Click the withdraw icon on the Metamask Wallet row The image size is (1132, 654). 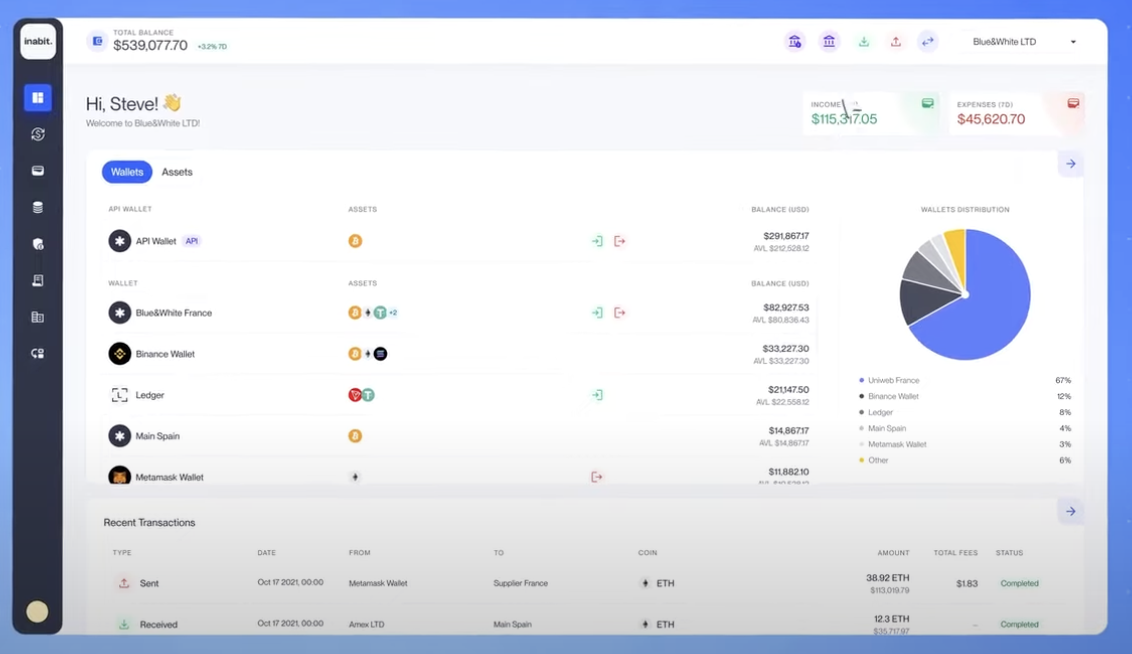(x=597, y=477)
